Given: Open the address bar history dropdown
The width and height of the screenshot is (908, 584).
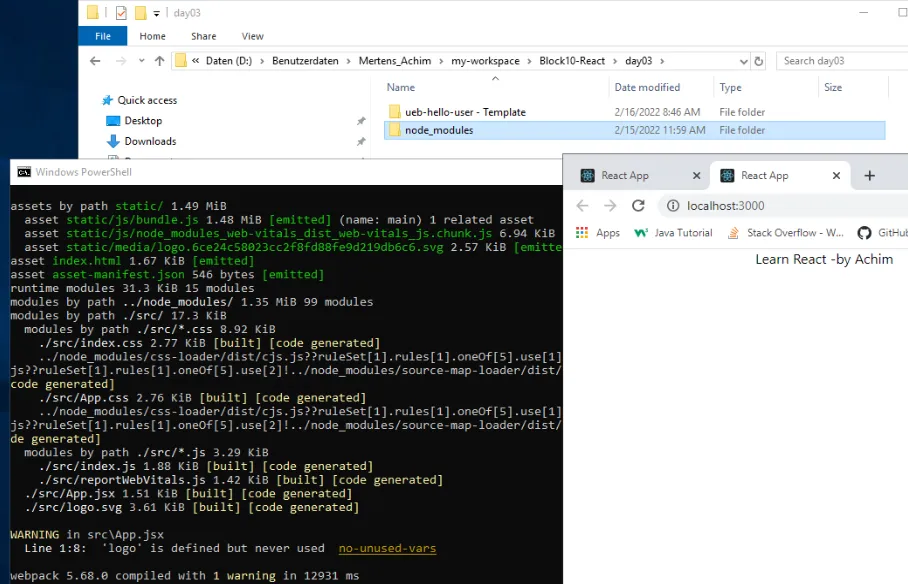Looking at the screenshot, I should coord(744,61).
